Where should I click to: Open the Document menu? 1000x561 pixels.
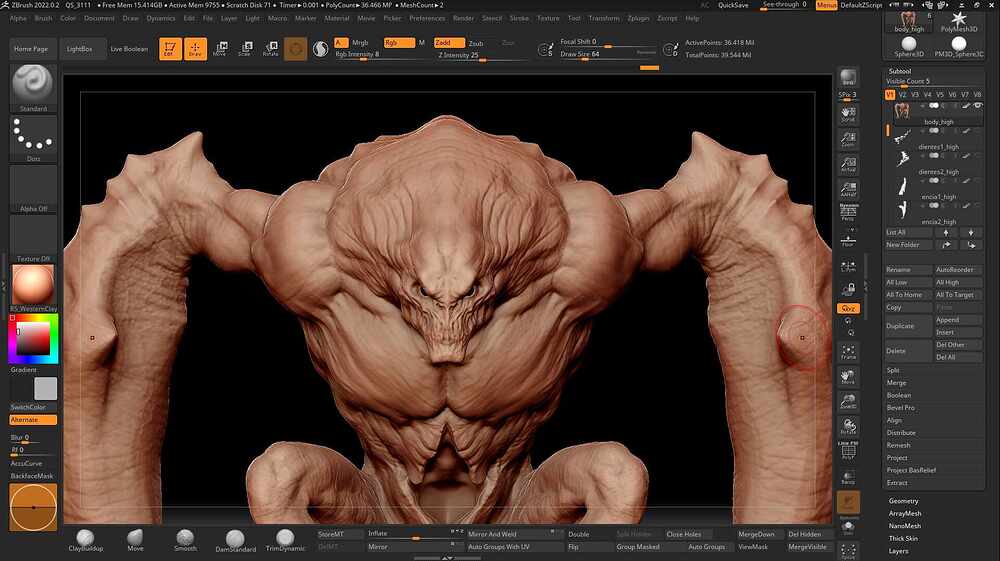click(x=99, y=18)
